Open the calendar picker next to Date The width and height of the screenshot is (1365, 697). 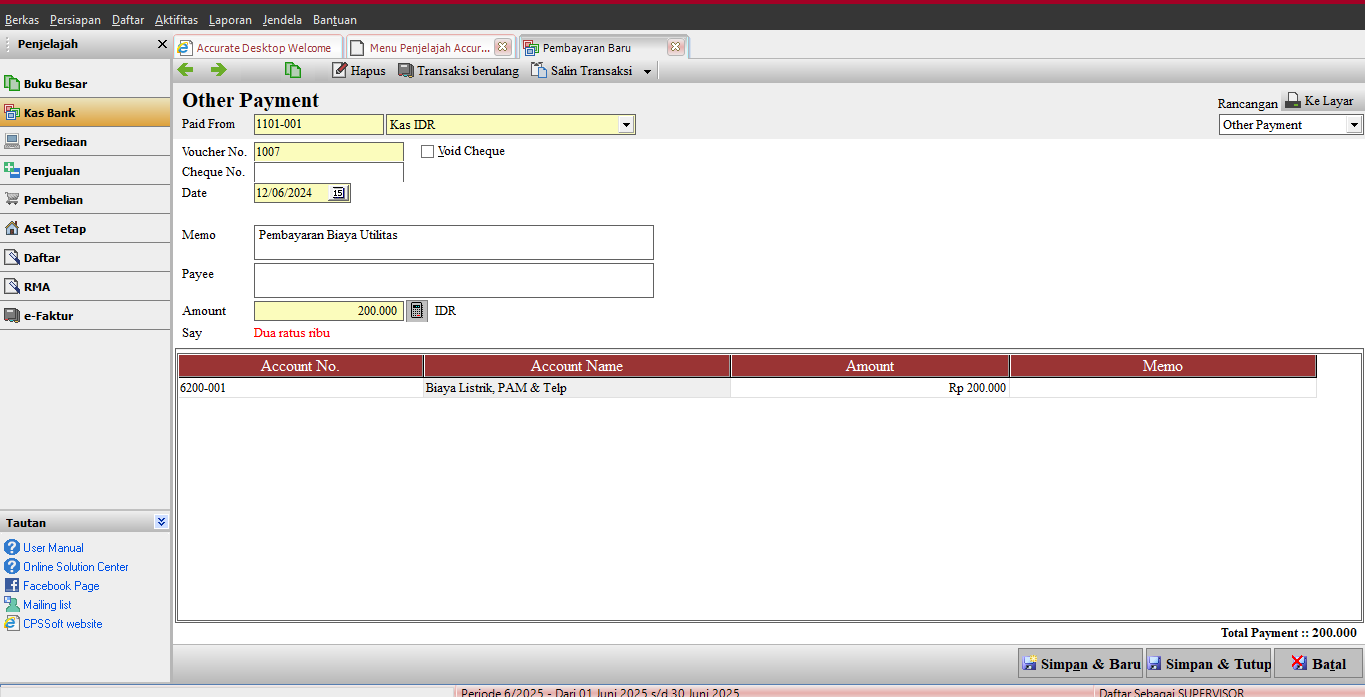(x=338, y=193)
